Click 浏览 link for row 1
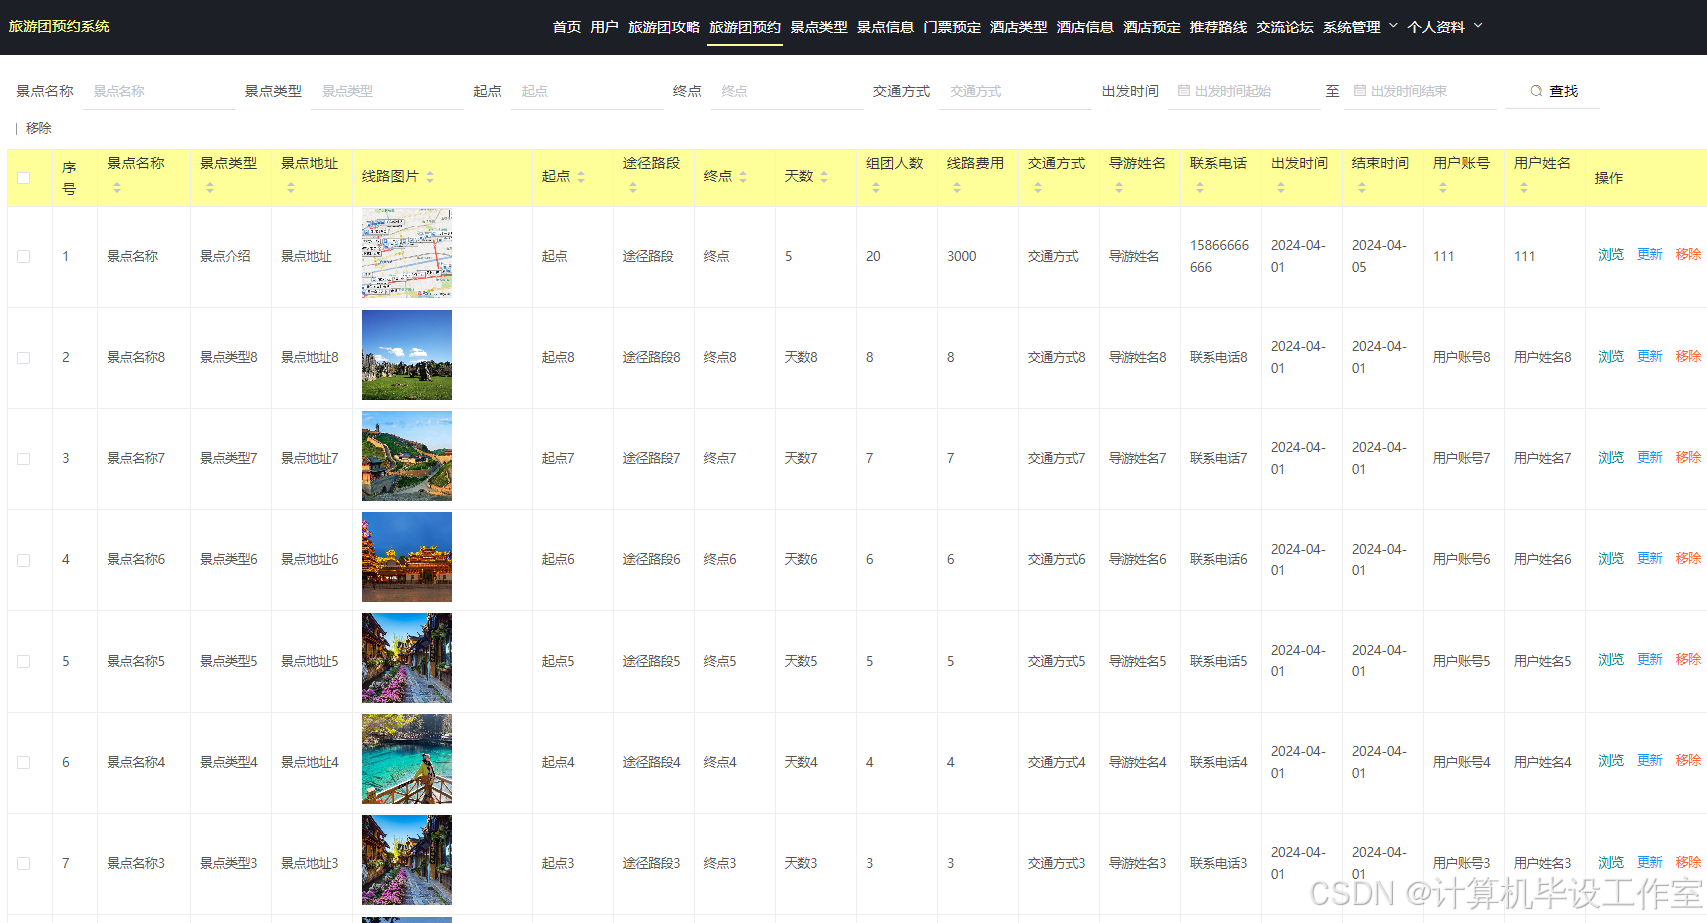 tap(1611, 255)
